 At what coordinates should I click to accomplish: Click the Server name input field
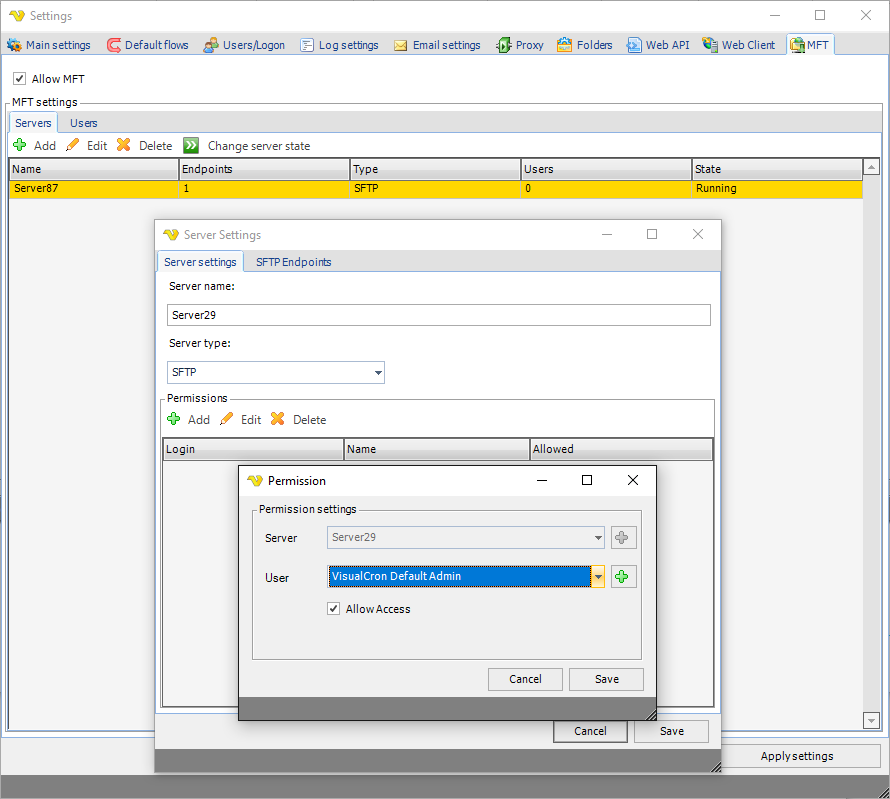point(438,315)
